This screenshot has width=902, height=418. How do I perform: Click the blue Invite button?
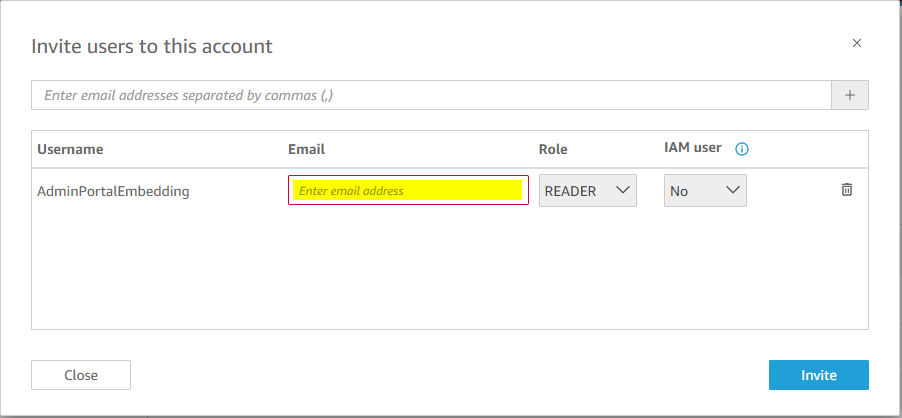click(819, 375)
